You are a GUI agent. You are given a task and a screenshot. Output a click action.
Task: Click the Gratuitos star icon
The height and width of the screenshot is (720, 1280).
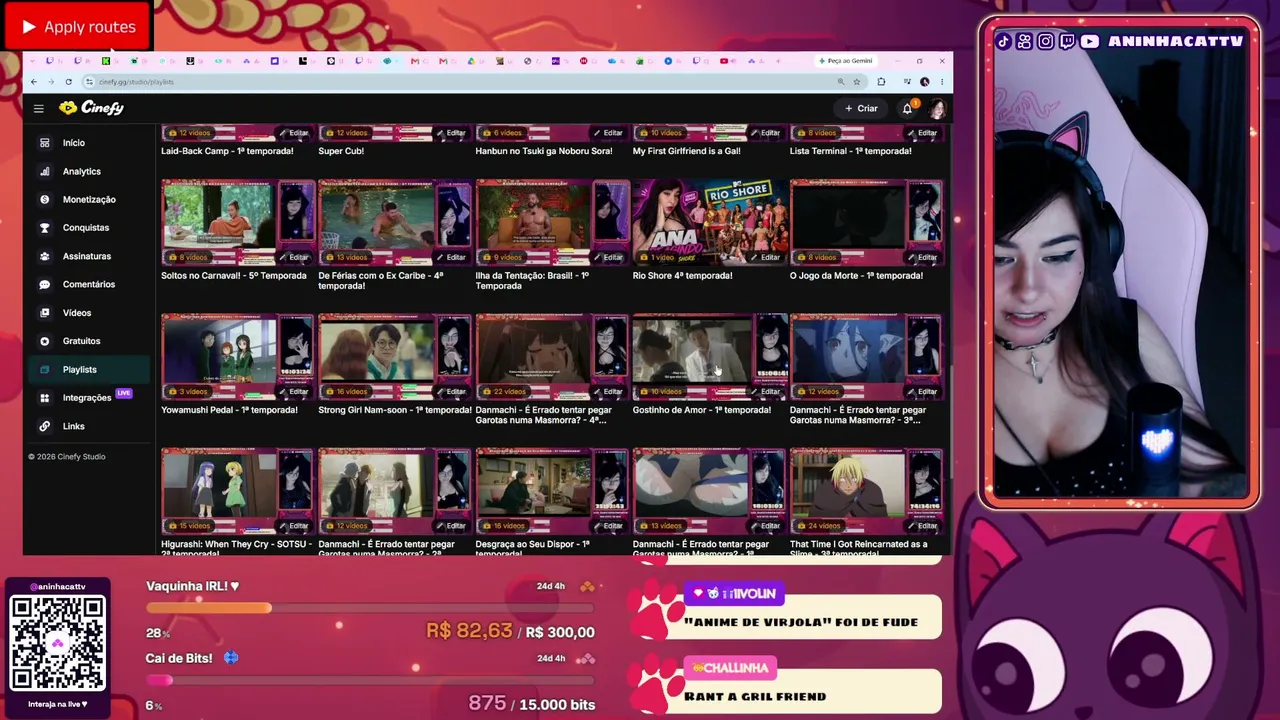44,341
